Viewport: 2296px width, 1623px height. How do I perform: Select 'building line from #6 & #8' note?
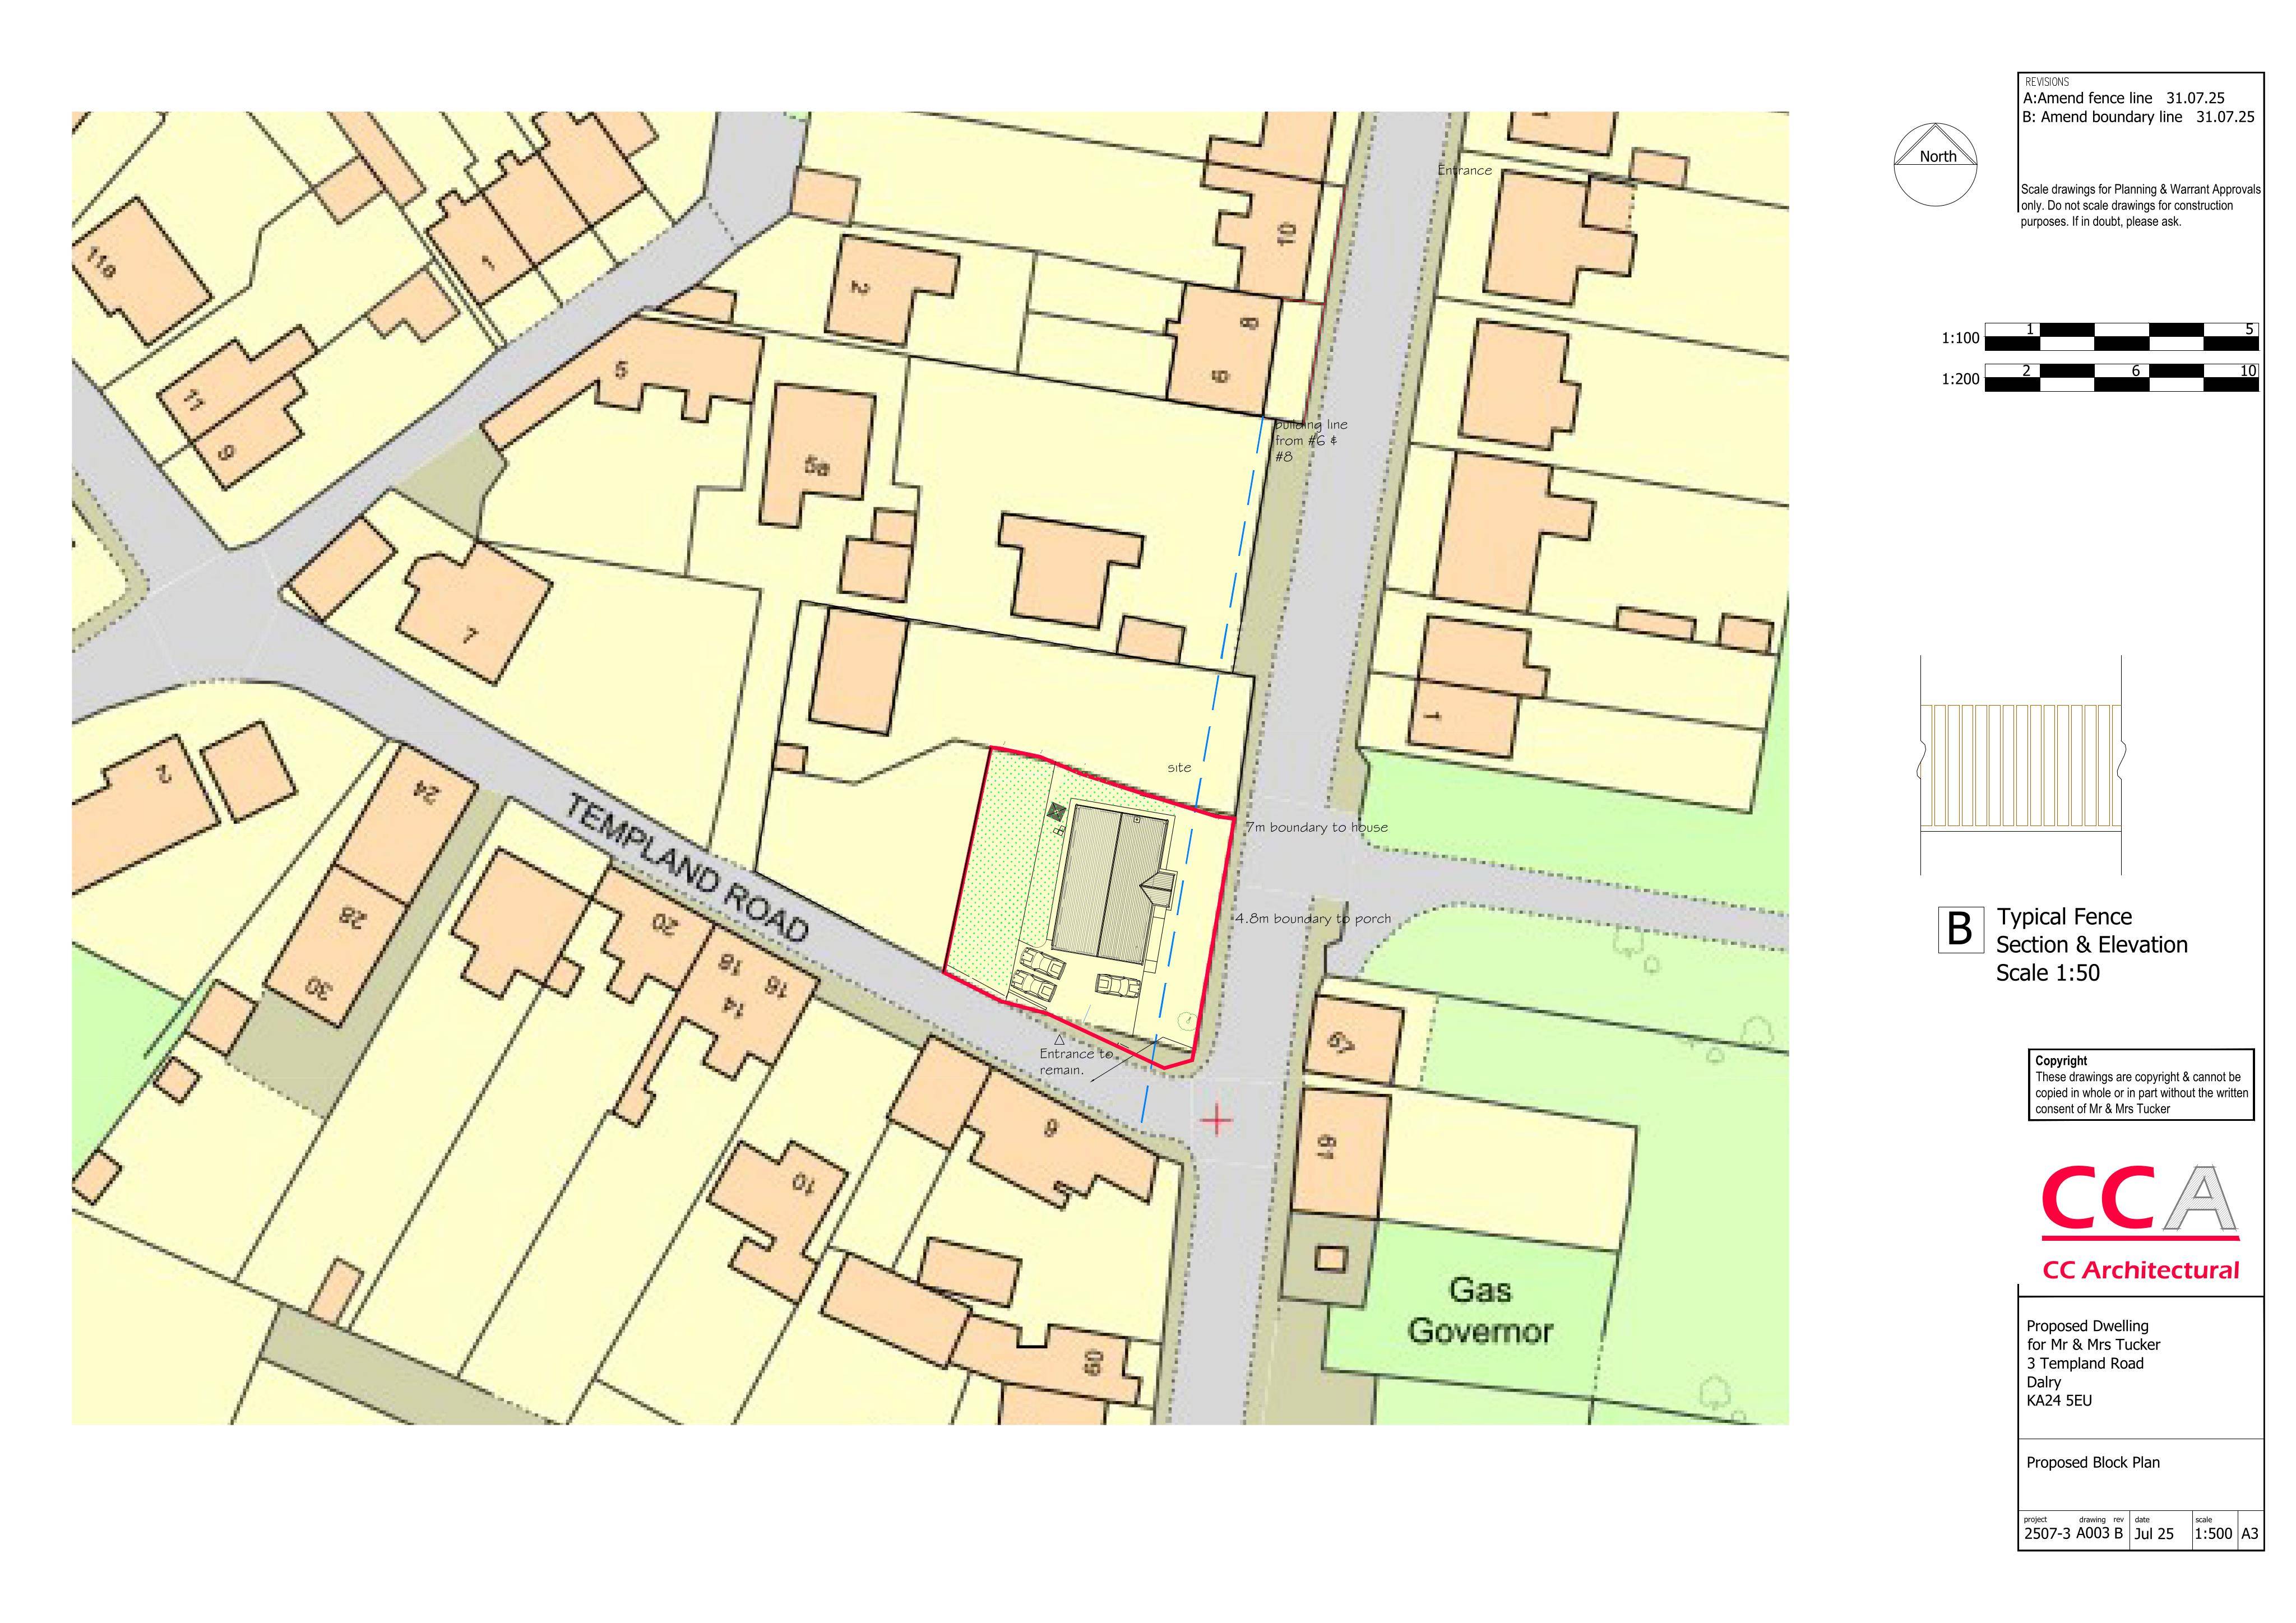click(x=1310, y=440)
